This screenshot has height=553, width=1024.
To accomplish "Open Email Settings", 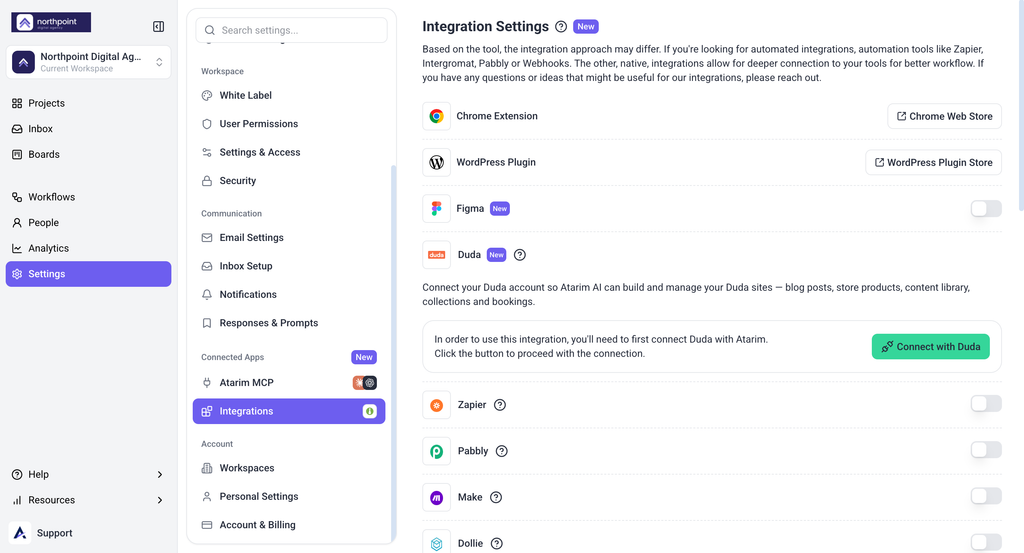I will 289,238.
